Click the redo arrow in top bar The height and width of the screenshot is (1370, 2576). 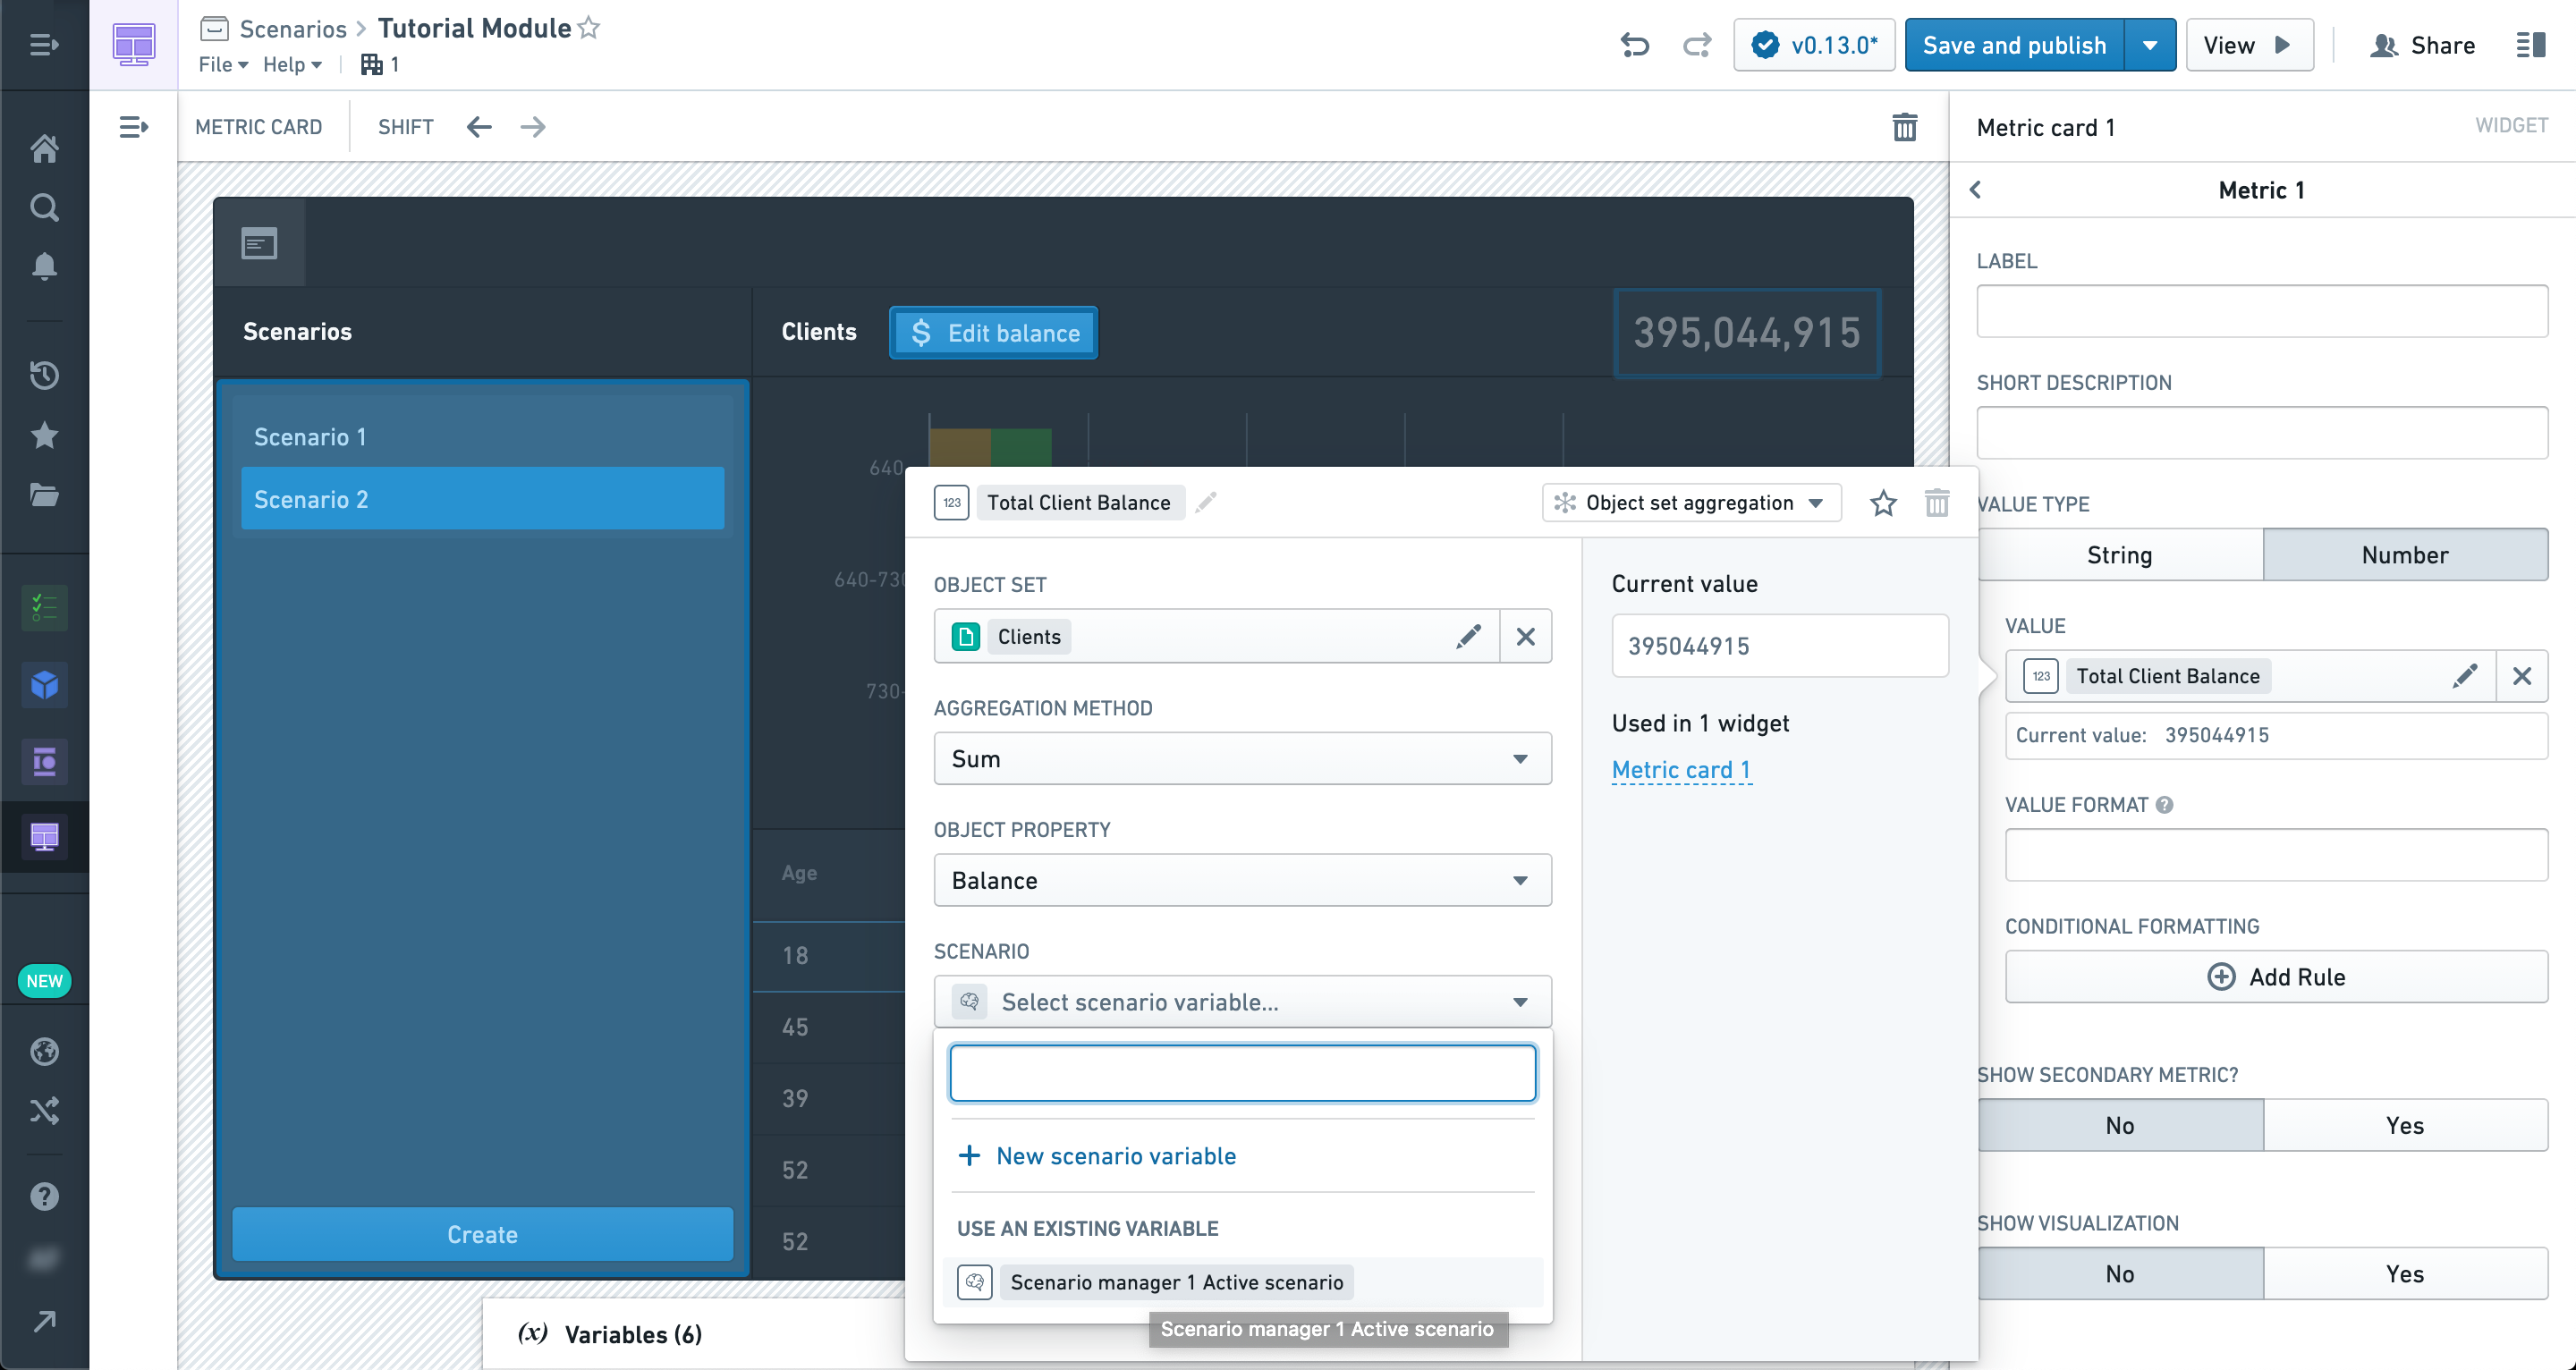tap(1697, 45)
